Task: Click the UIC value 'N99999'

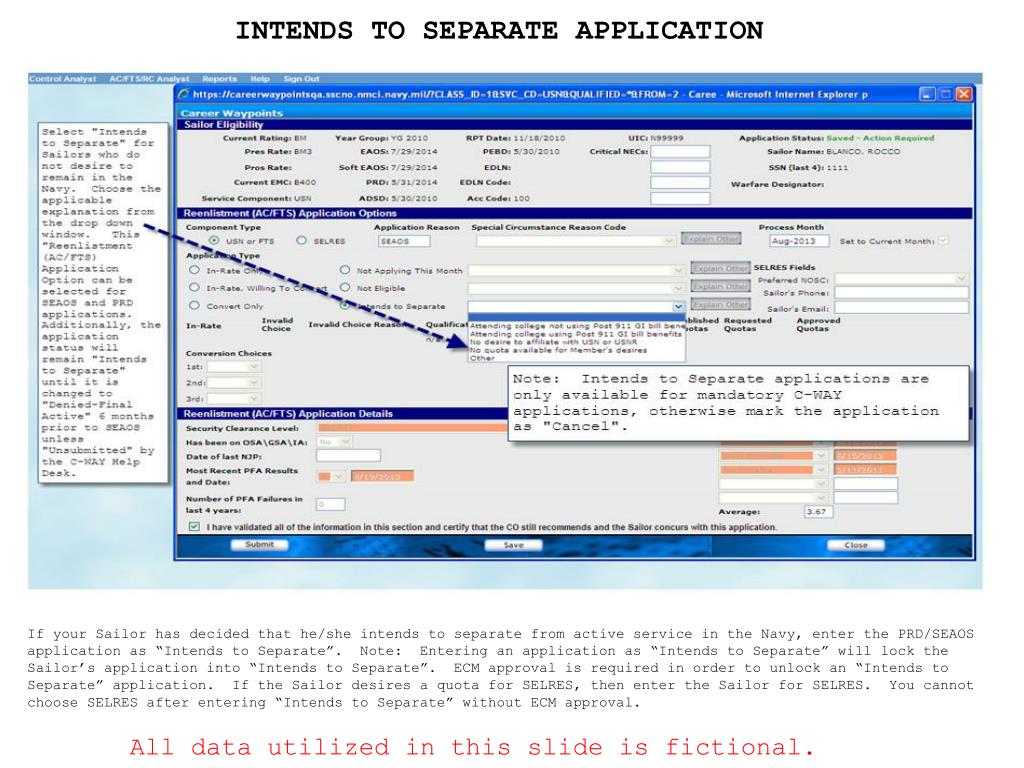Action: [x=666, y=138]
